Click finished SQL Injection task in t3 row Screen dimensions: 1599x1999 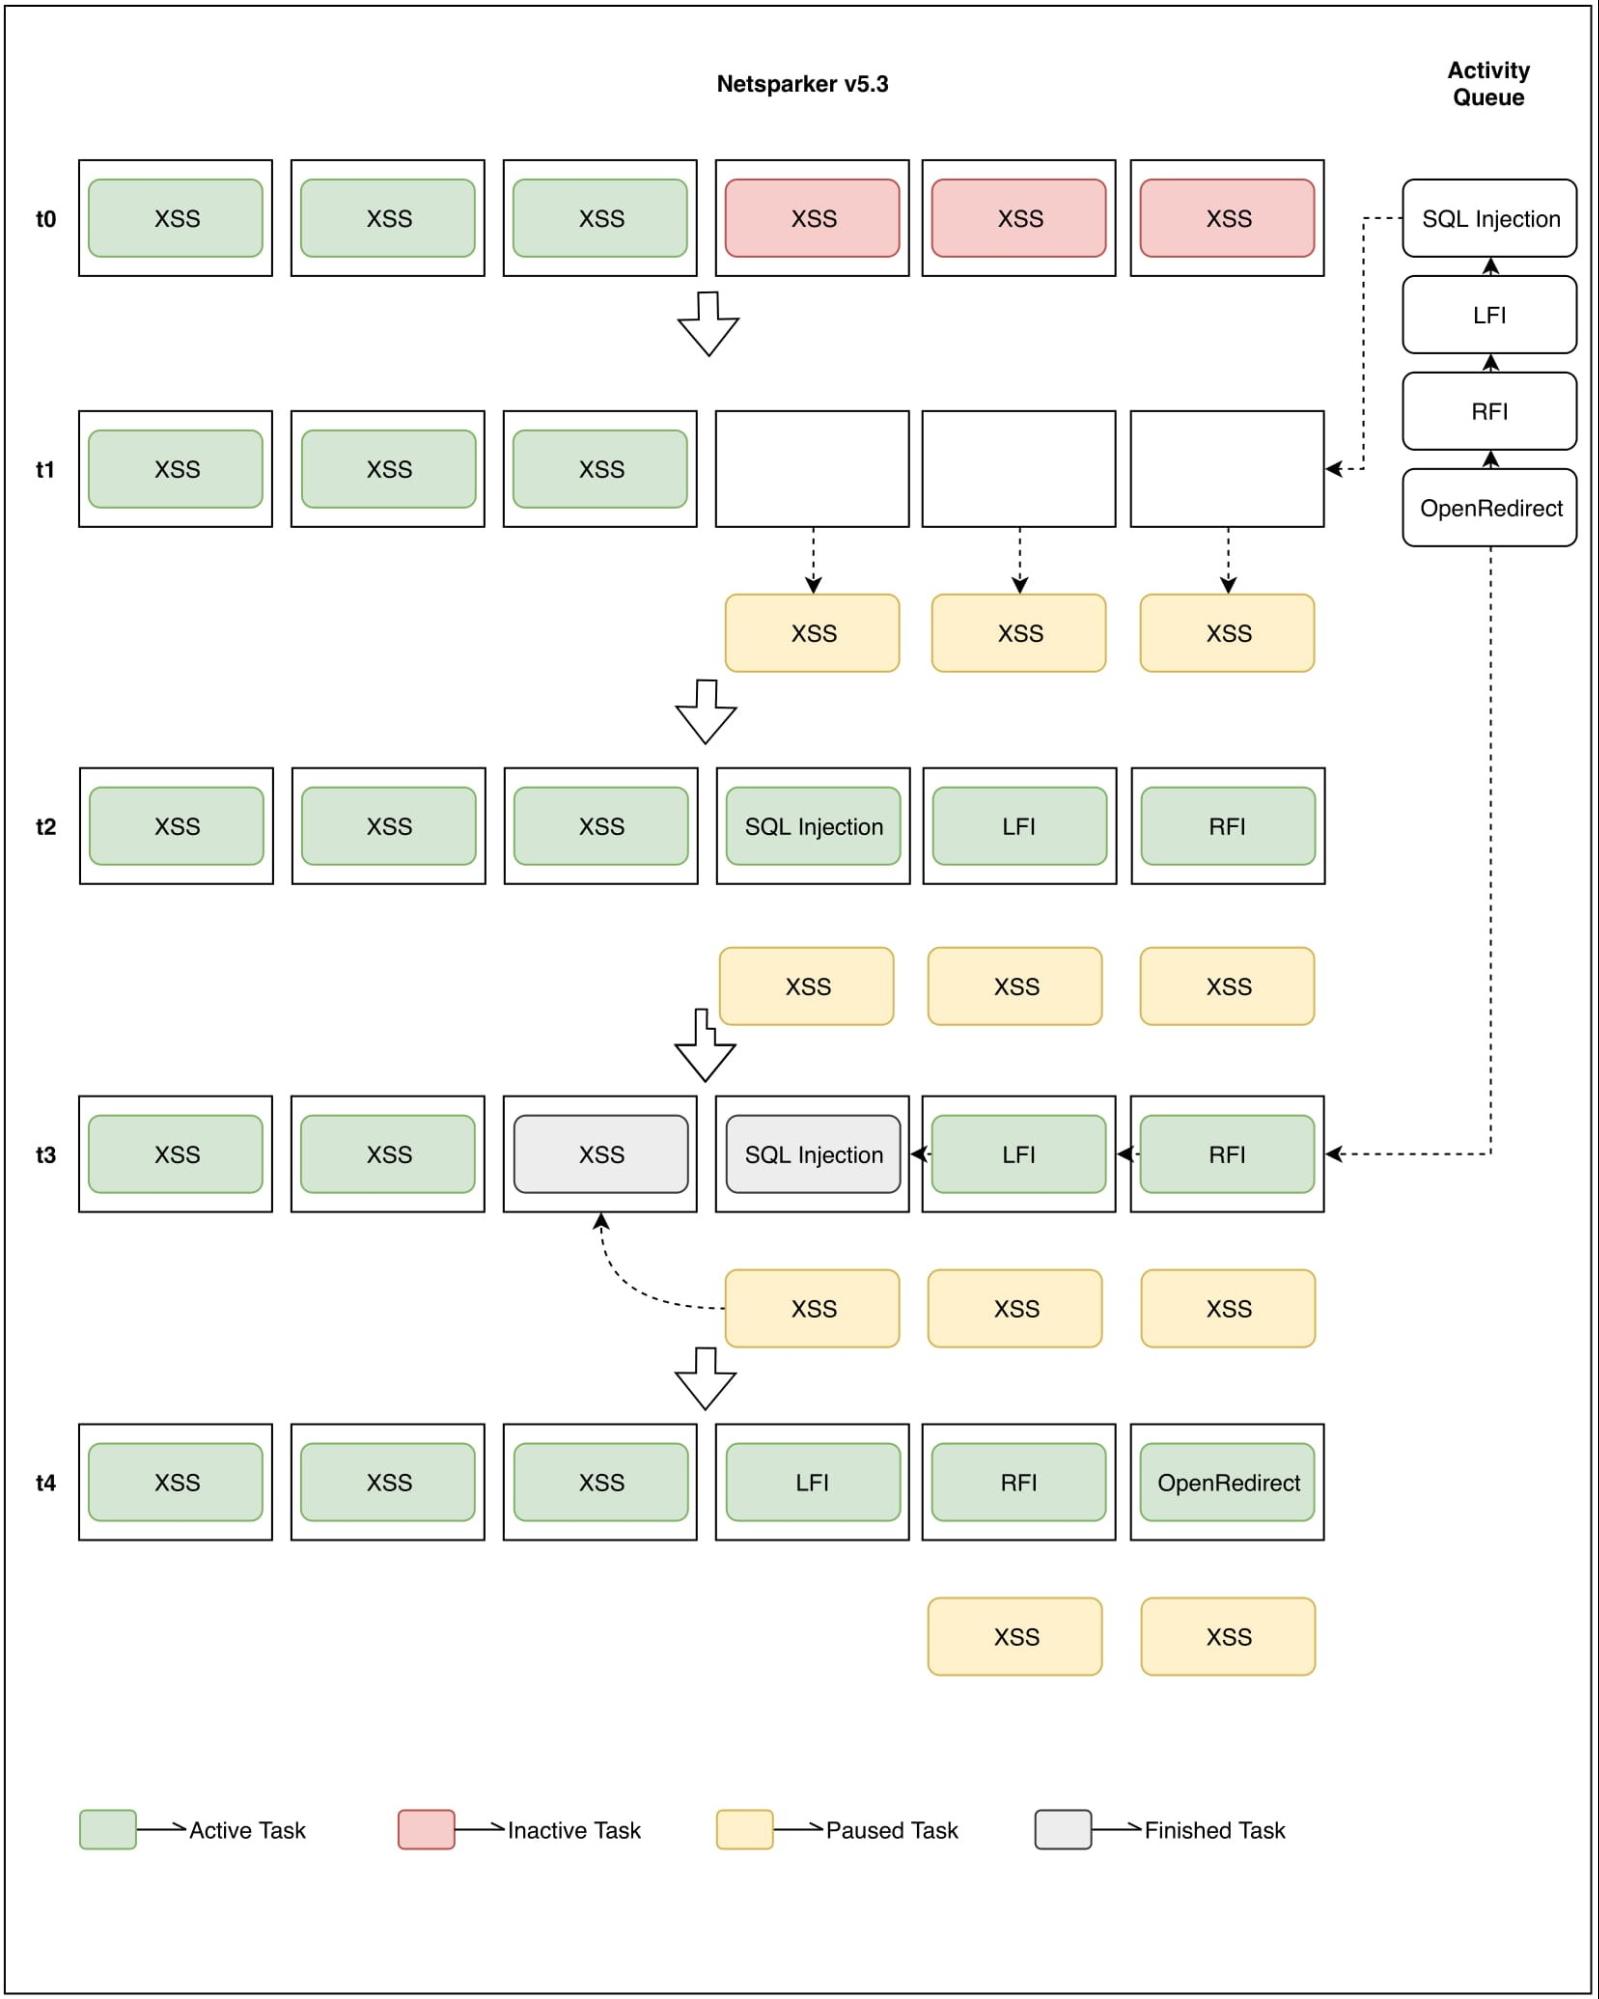point(813,1154)
